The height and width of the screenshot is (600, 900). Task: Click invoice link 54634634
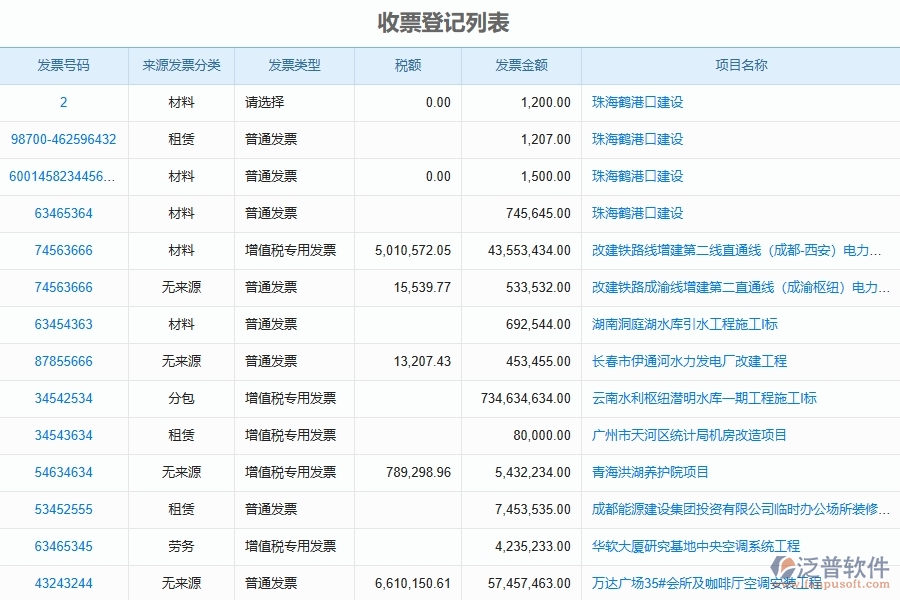pyautogui.click(x=63, y=472)
